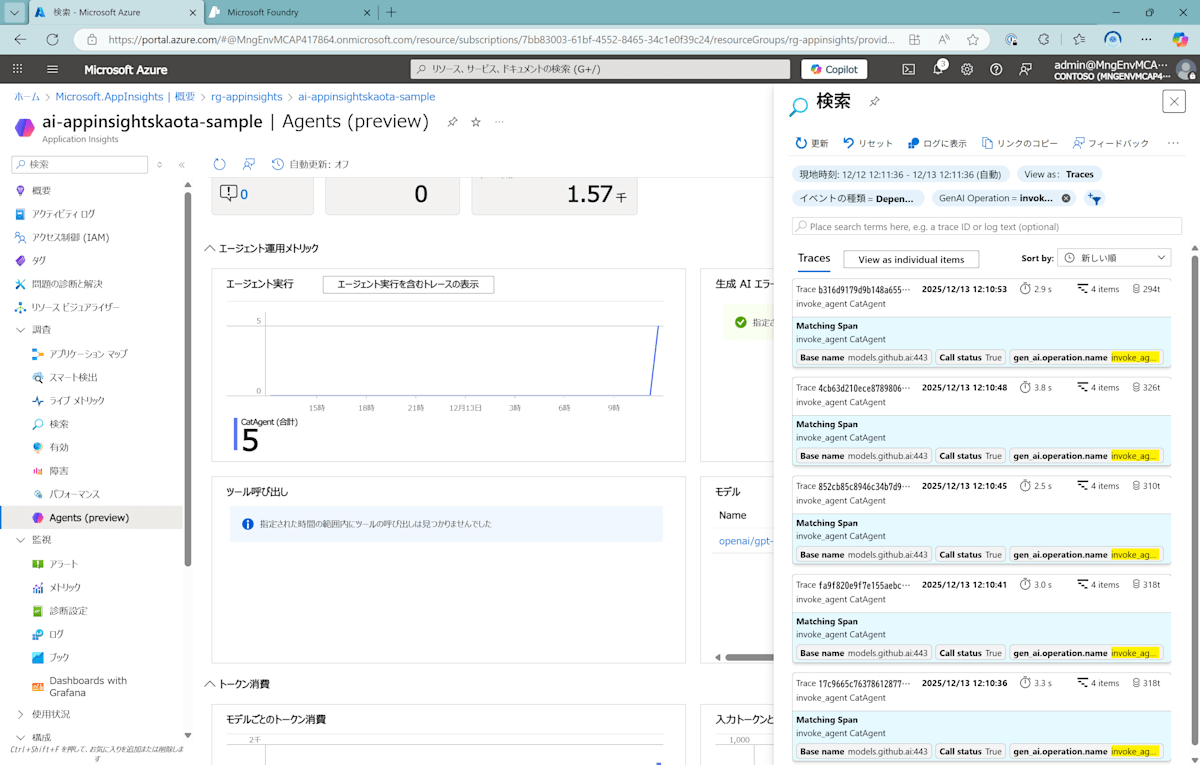Collapse the 監視 section
This screenshot has height=765, width=1200.
(x=21, y=539)
